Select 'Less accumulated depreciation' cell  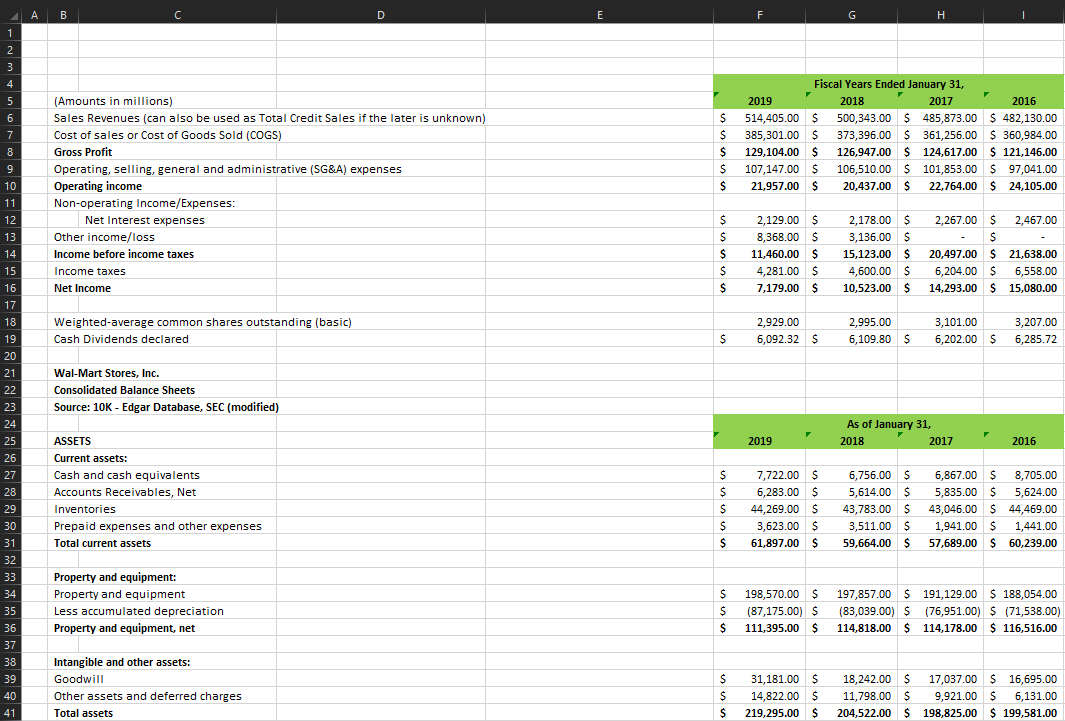(x=139, y=610)
